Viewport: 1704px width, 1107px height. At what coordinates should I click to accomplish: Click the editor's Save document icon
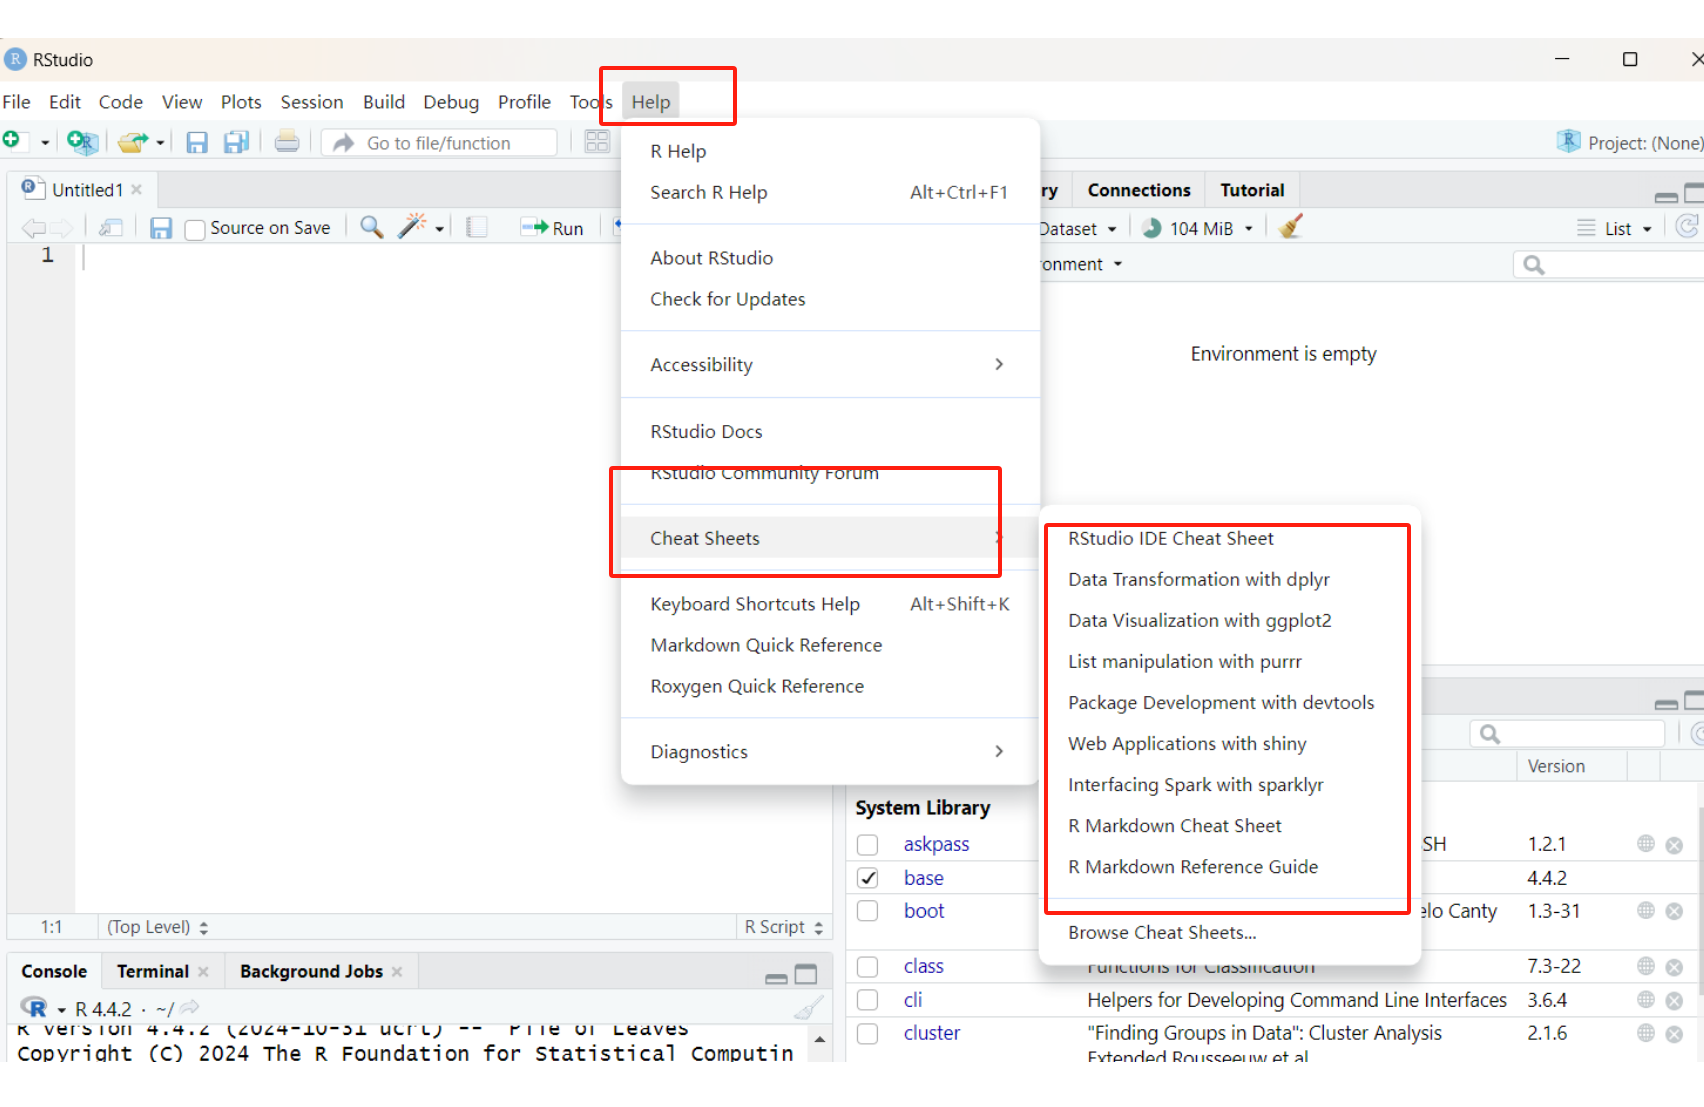(161, 228)
